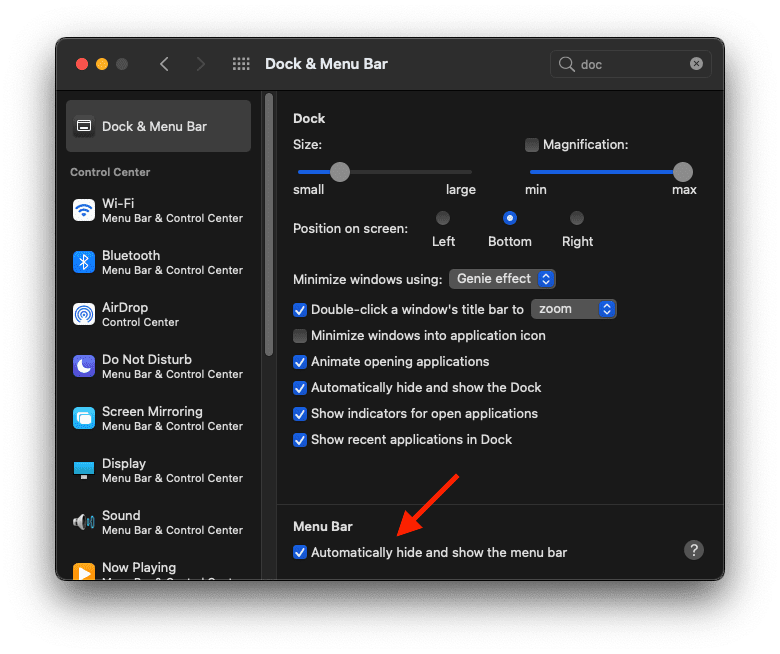The height and width of the screenshot is (654, 780).
Task: Open help with the question mark button
Action: pyautogui.click(x=693, y=550)
